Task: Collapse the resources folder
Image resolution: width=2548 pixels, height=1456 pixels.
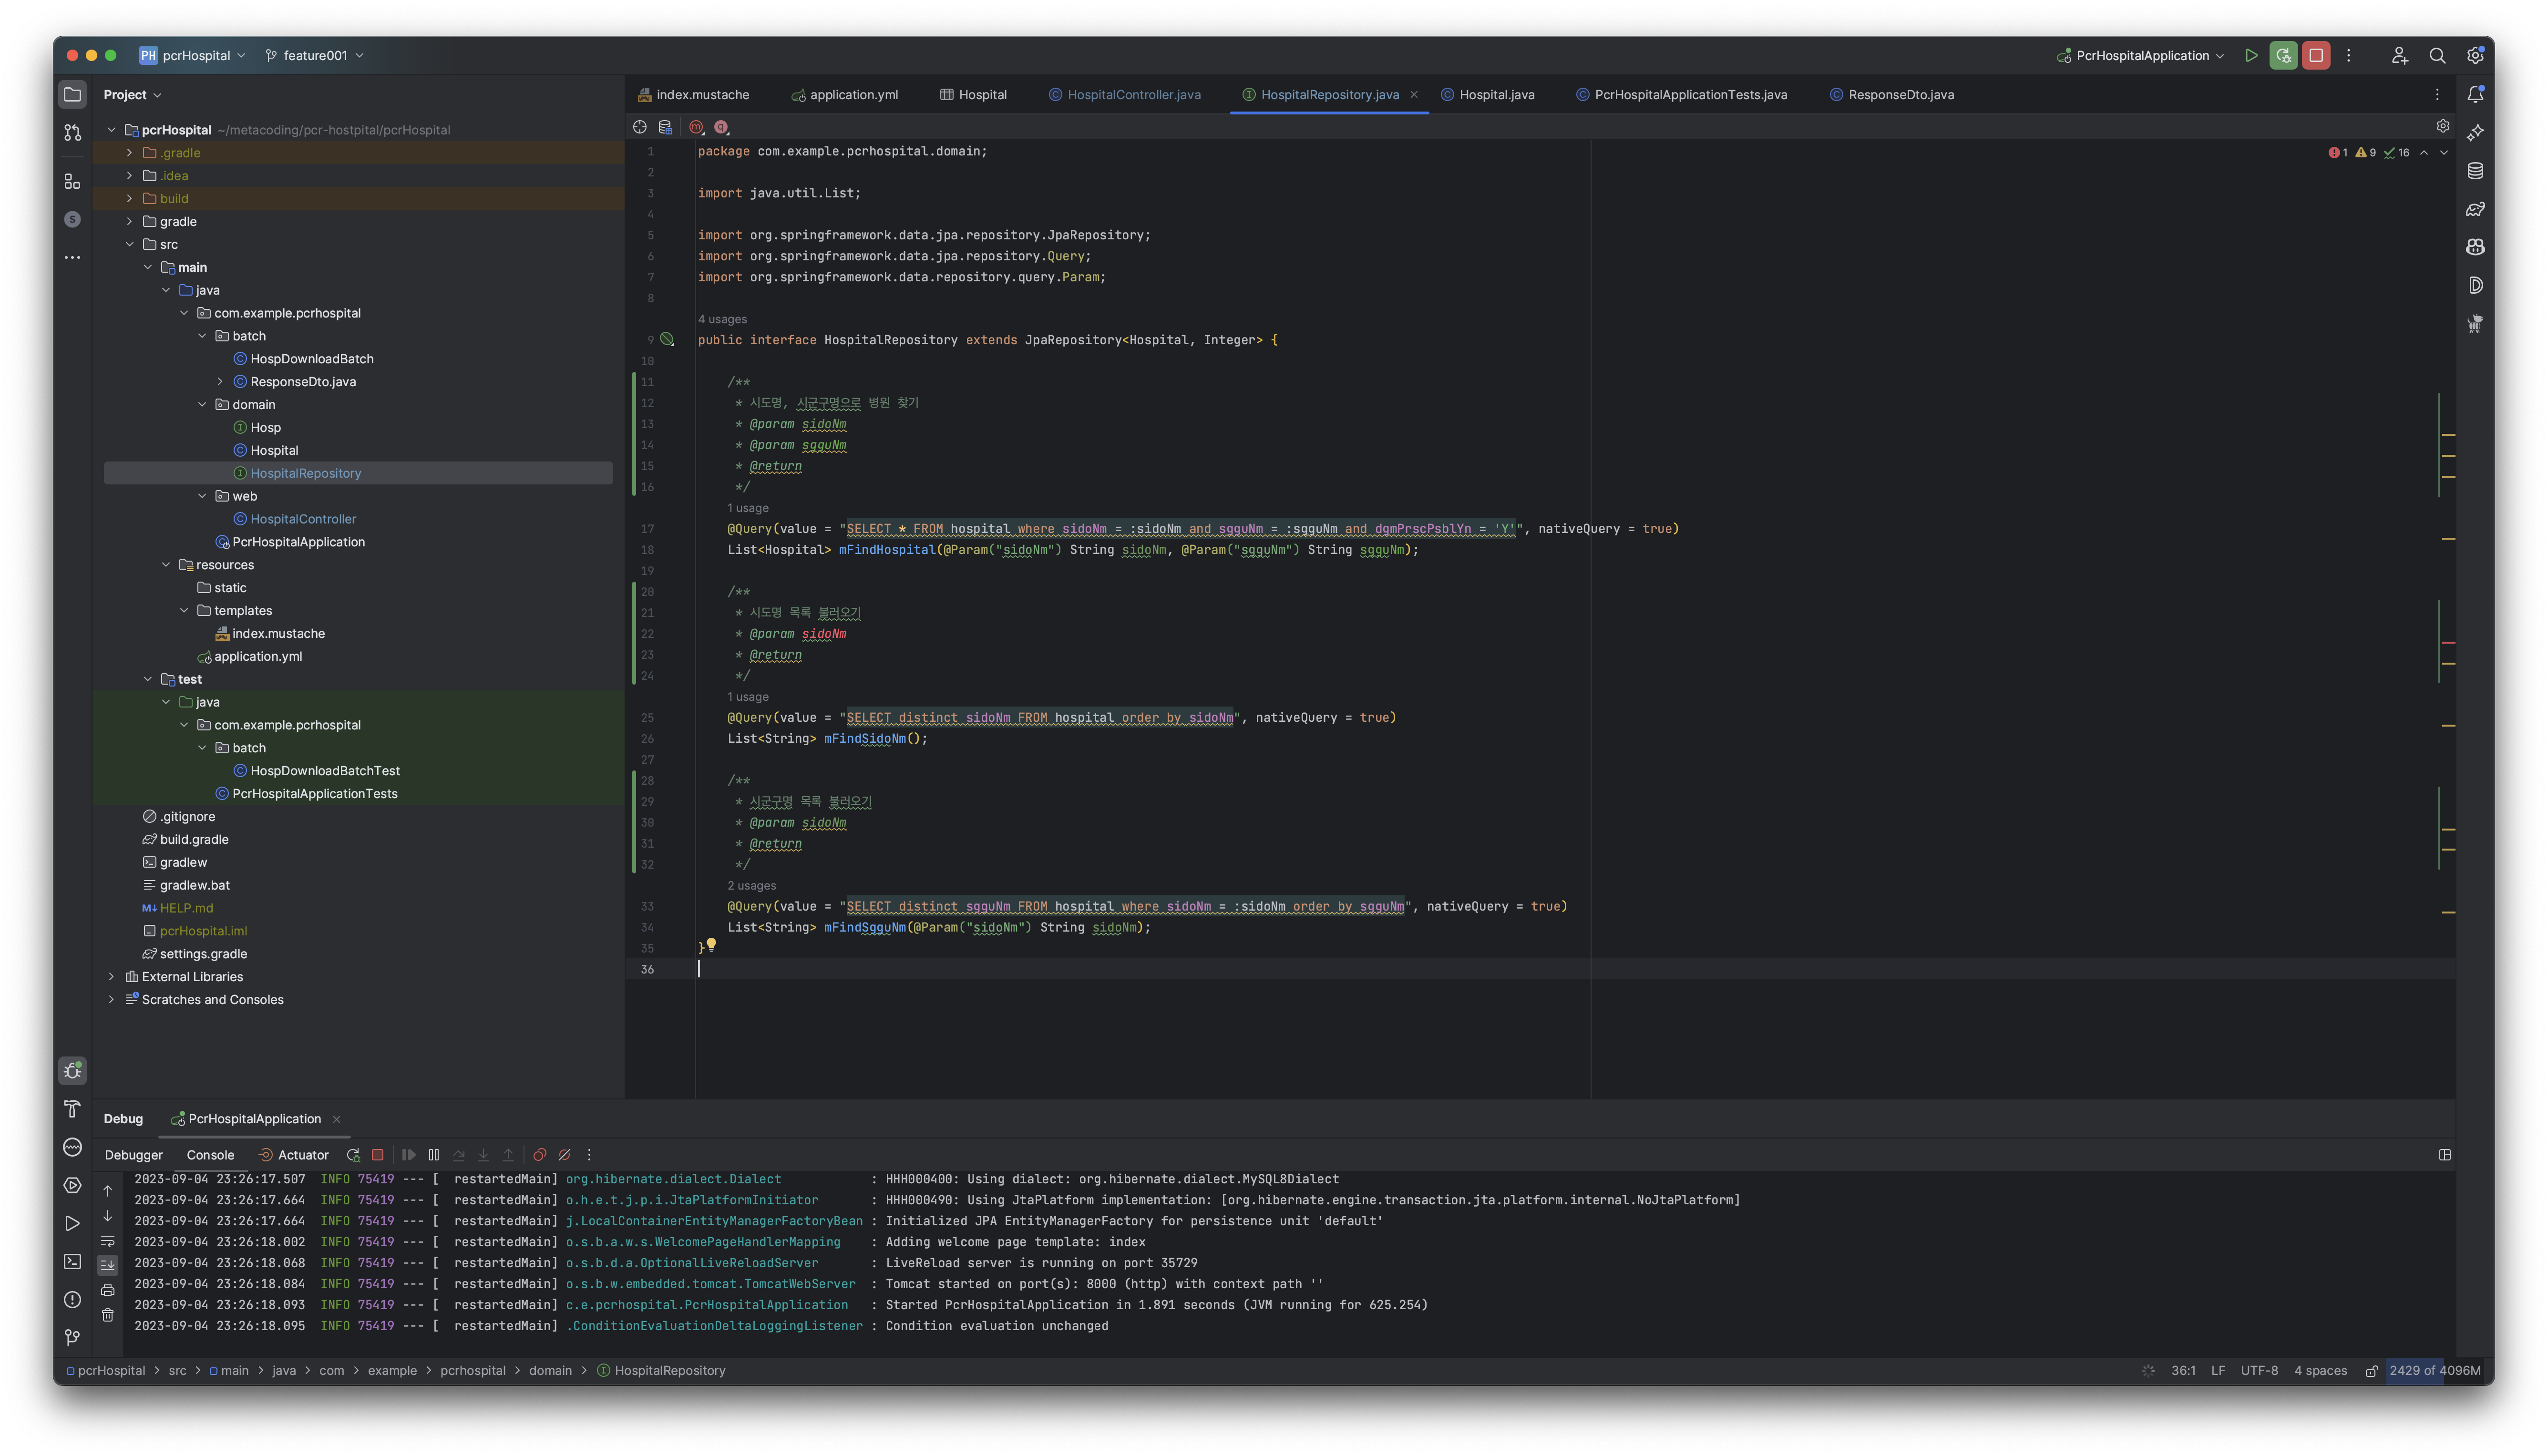Action: click(166, 565)
